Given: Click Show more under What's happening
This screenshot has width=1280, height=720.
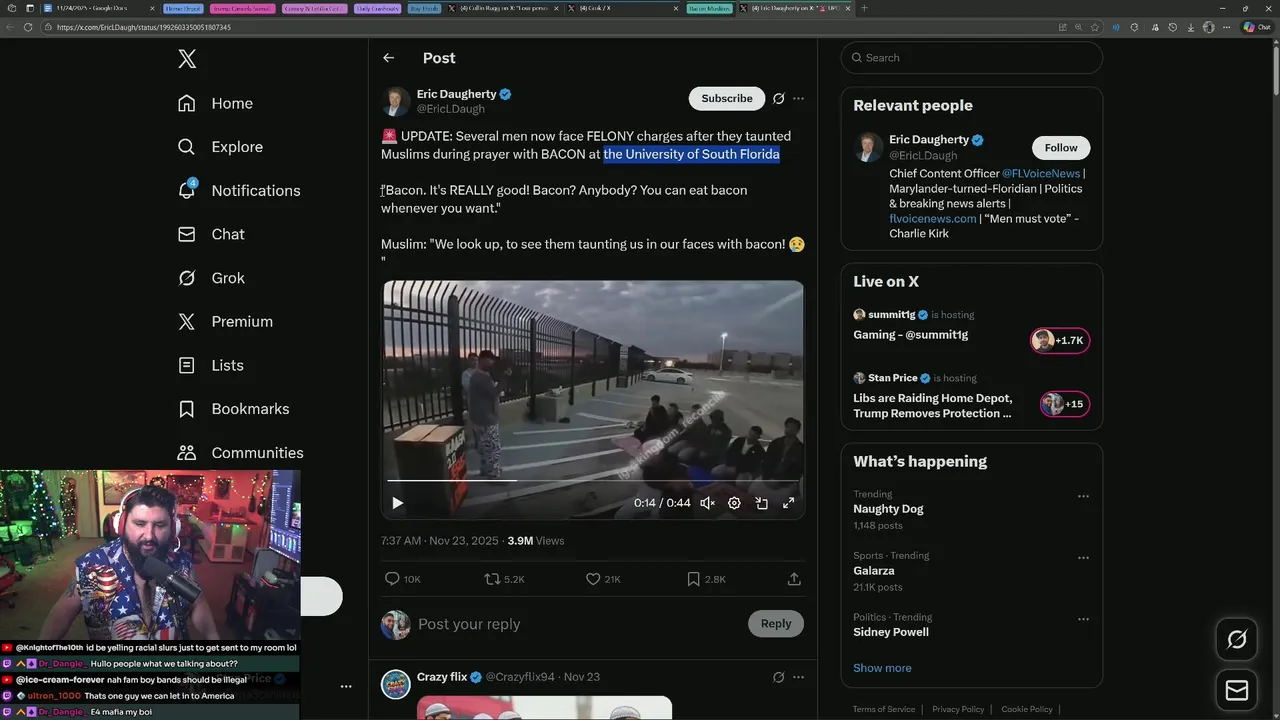Looking at the screenshot, I should pyautogui.click(x=882, y=668).
